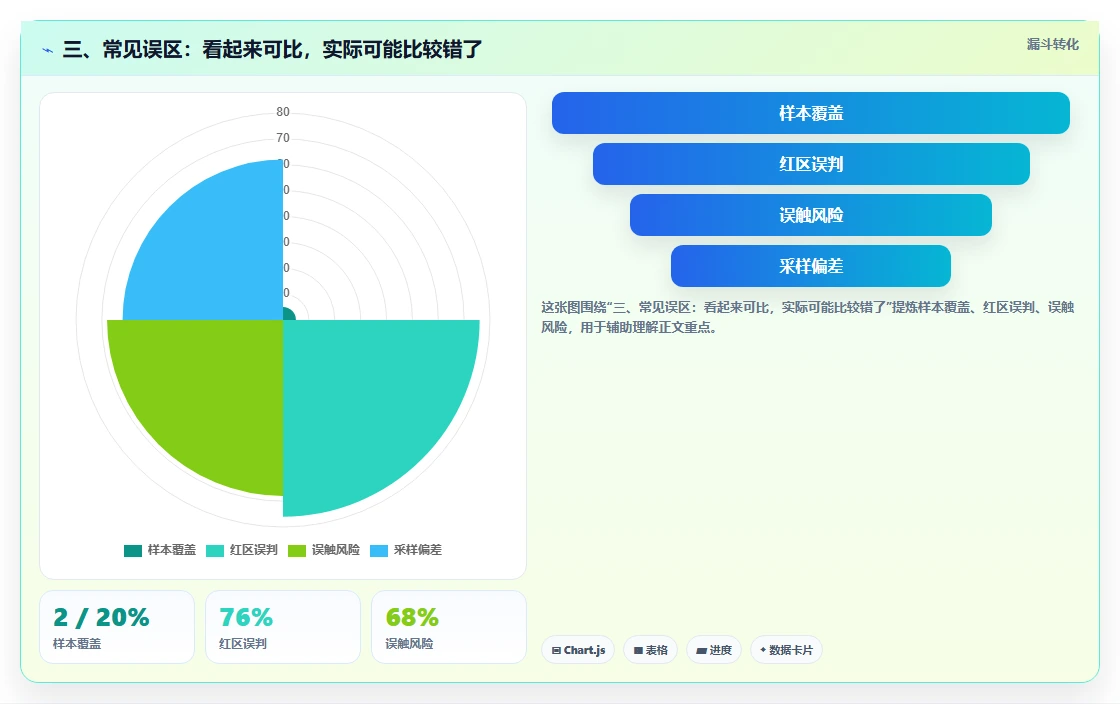Click the 数据卡片 tag chip

tap(786, 650)
